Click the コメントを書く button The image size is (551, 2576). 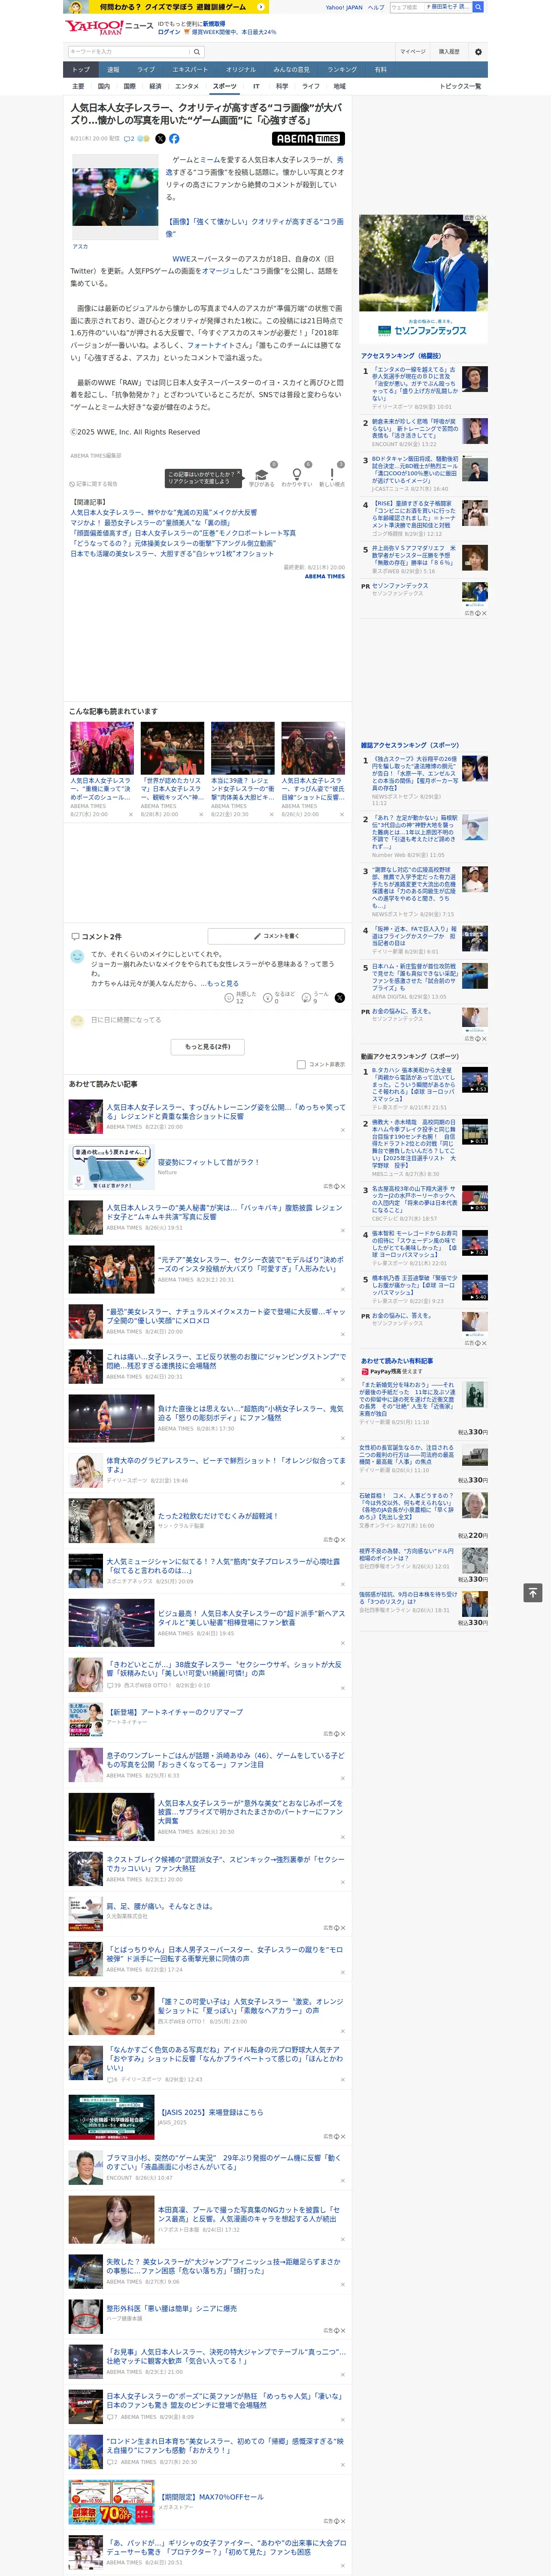(276, 936)
